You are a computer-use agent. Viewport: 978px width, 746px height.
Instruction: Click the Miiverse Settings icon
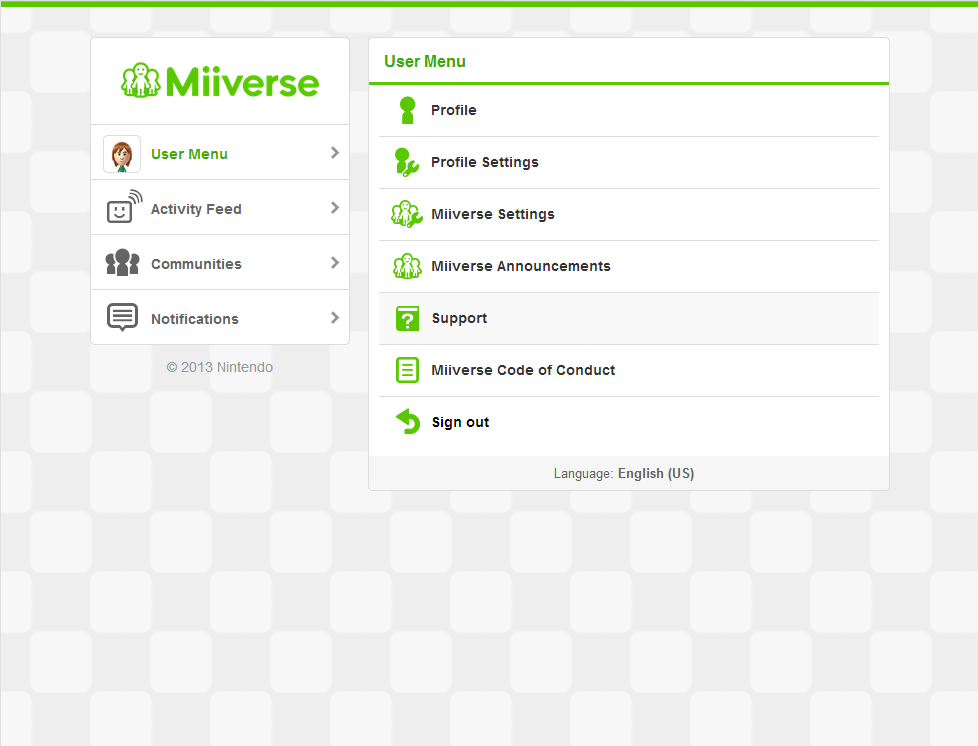coord(407,214)
